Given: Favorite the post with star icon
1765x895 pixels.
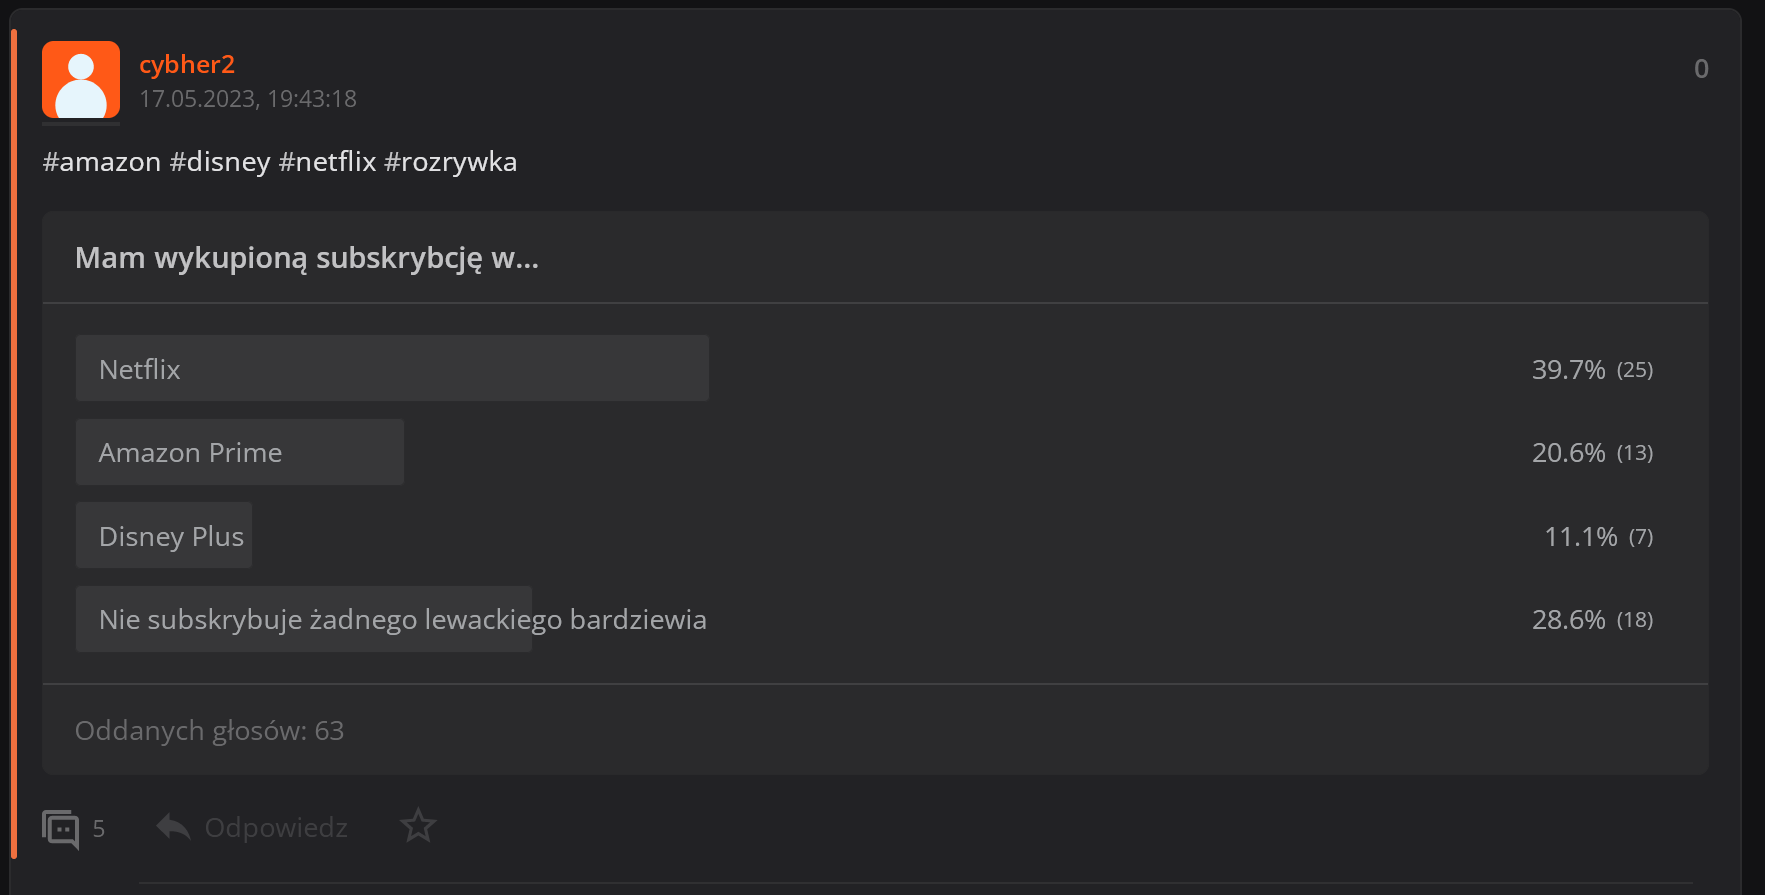Looking at the screenshot, I should tap(418, 826).
